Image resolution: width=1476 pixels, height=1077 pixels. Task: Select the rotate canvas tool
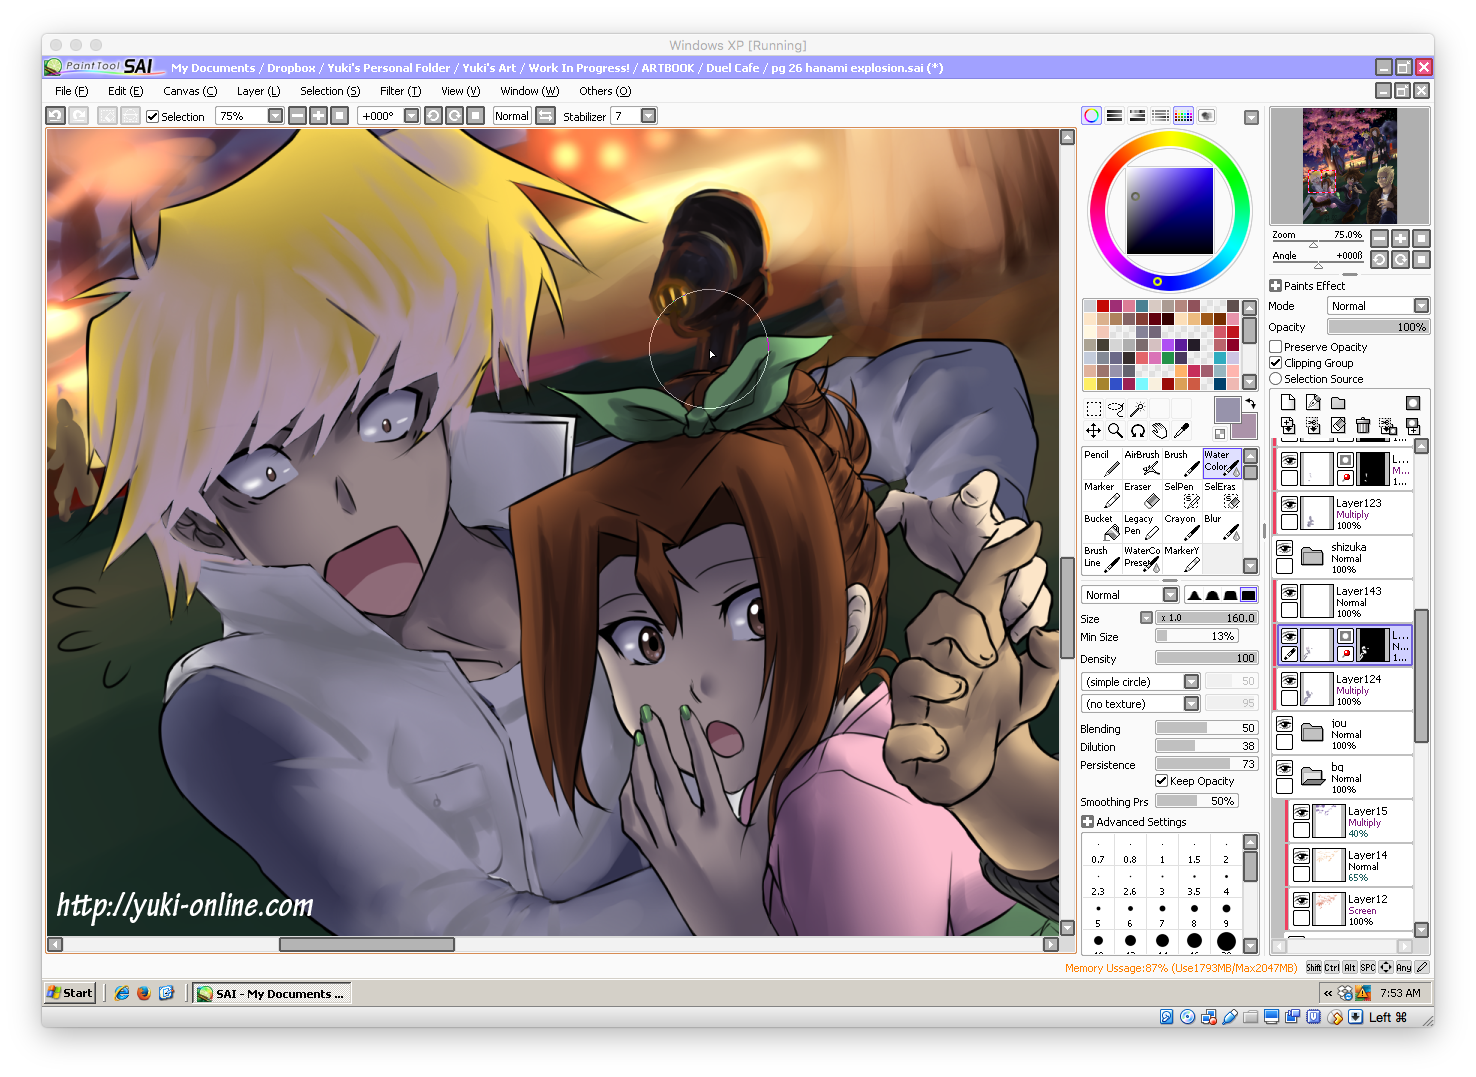point(1138,430)
